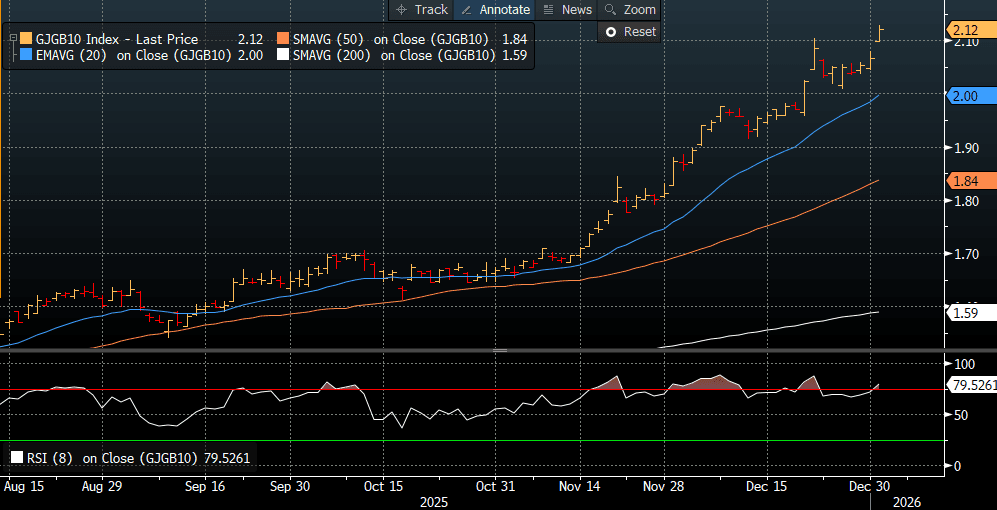This screenshot has width=997, height=510.
Task: Activate the Track crosshair tool
Action: pyautogui.click(x=421, y=9)
